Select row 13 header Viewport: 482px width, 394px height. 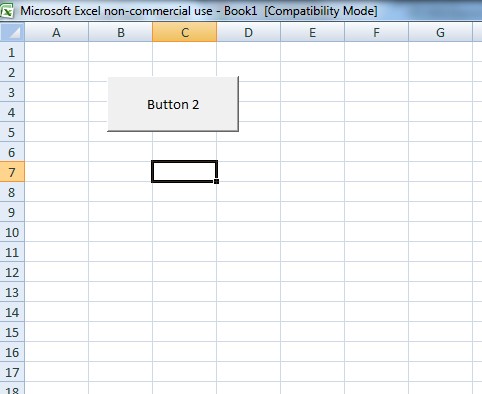(x=12, y=292)
